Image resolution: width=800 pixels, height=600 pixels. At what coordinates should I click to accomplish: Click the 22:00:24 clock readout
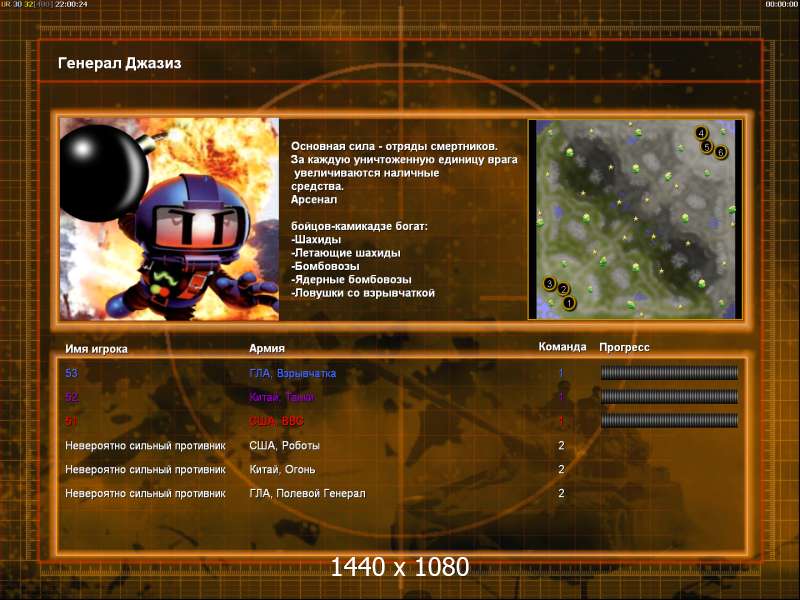[x=71, y=4]
